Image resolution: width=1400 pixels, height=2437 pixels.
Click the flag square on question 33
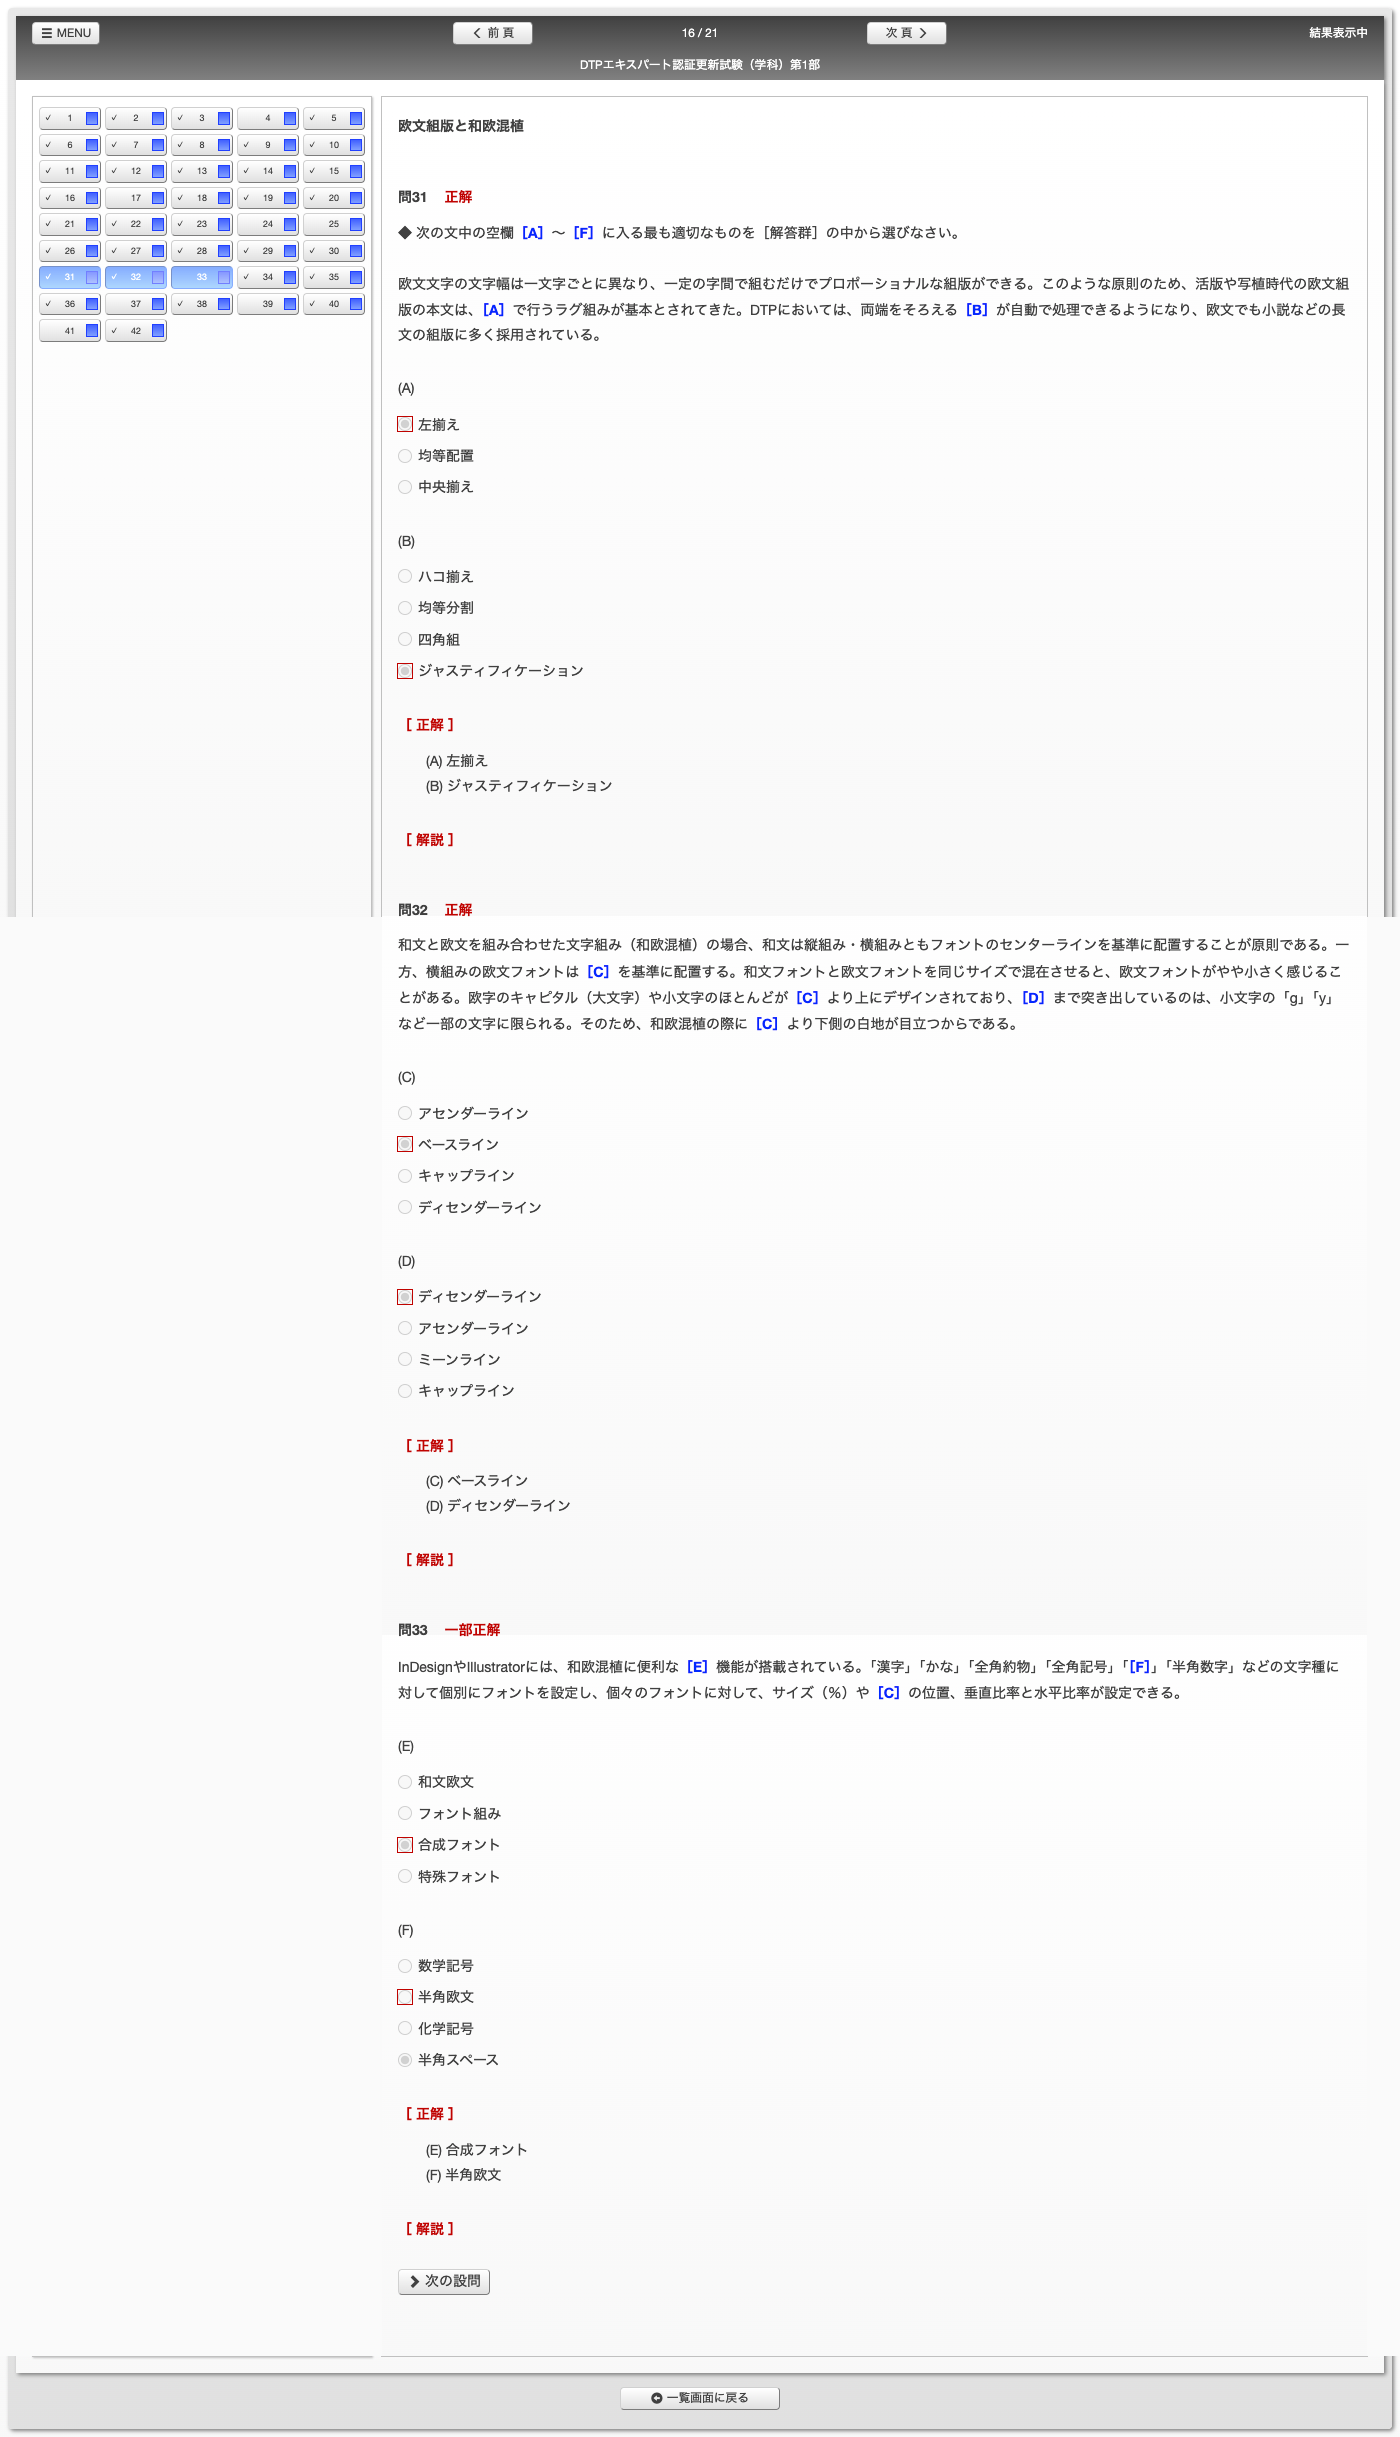tap(224, 278)
